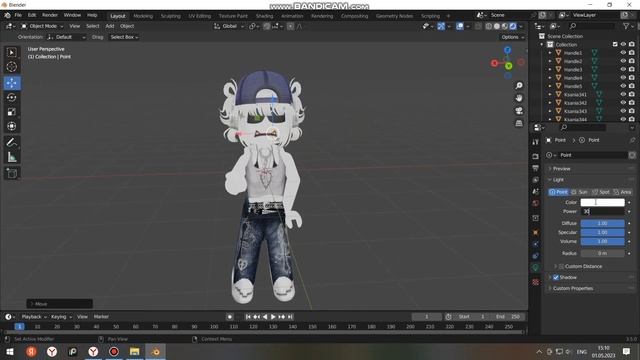Hide Ksenia341 using its eye icon
The image size is (640, 360).
tap(623, 94)
